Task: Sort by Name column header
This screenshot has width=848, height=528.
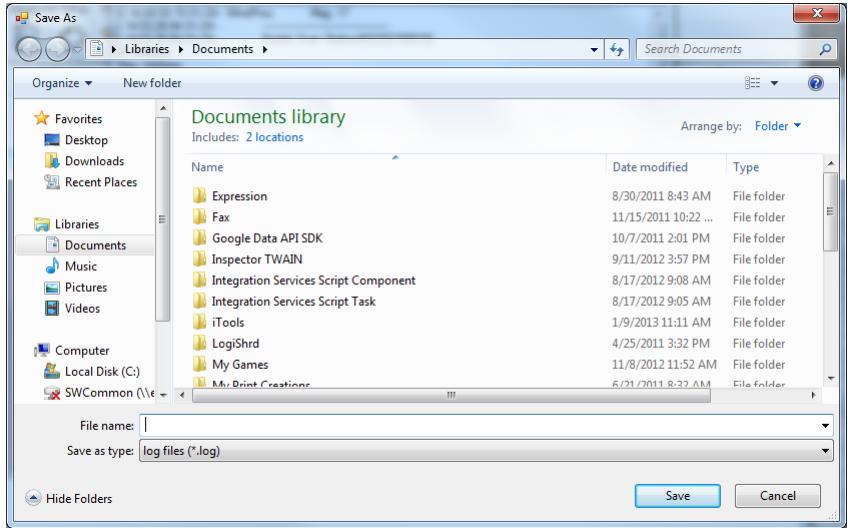Action: pyautogui.click(x=207, y=167)
